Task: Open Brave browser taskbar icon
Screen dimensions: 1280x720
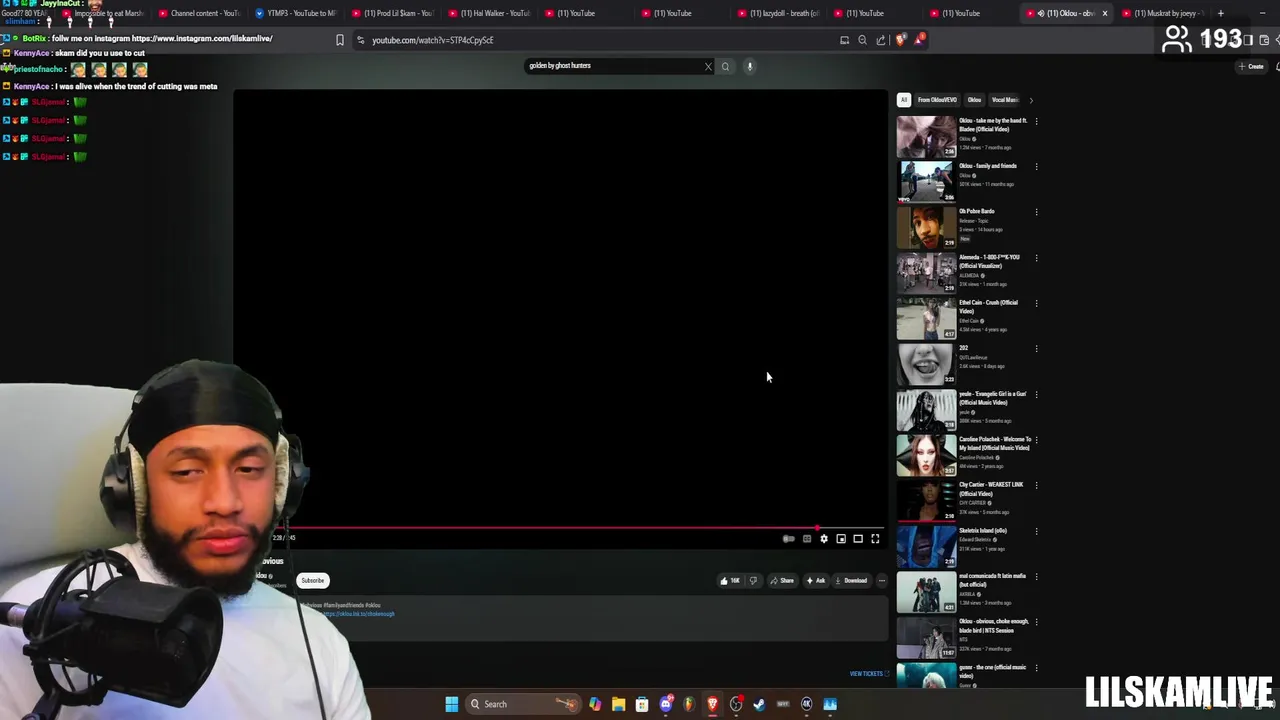Action: [712, 704]
